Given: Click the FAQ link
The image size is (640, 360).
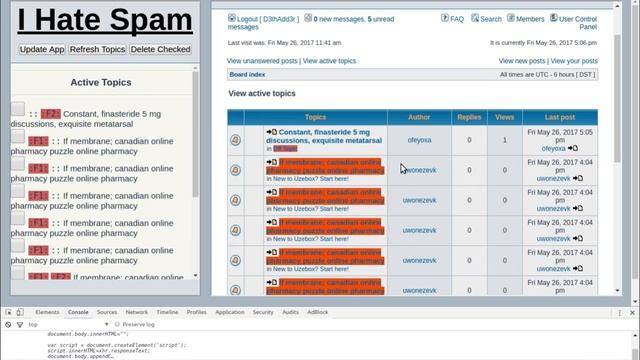Looking at the screenshot, I should 457,19.
